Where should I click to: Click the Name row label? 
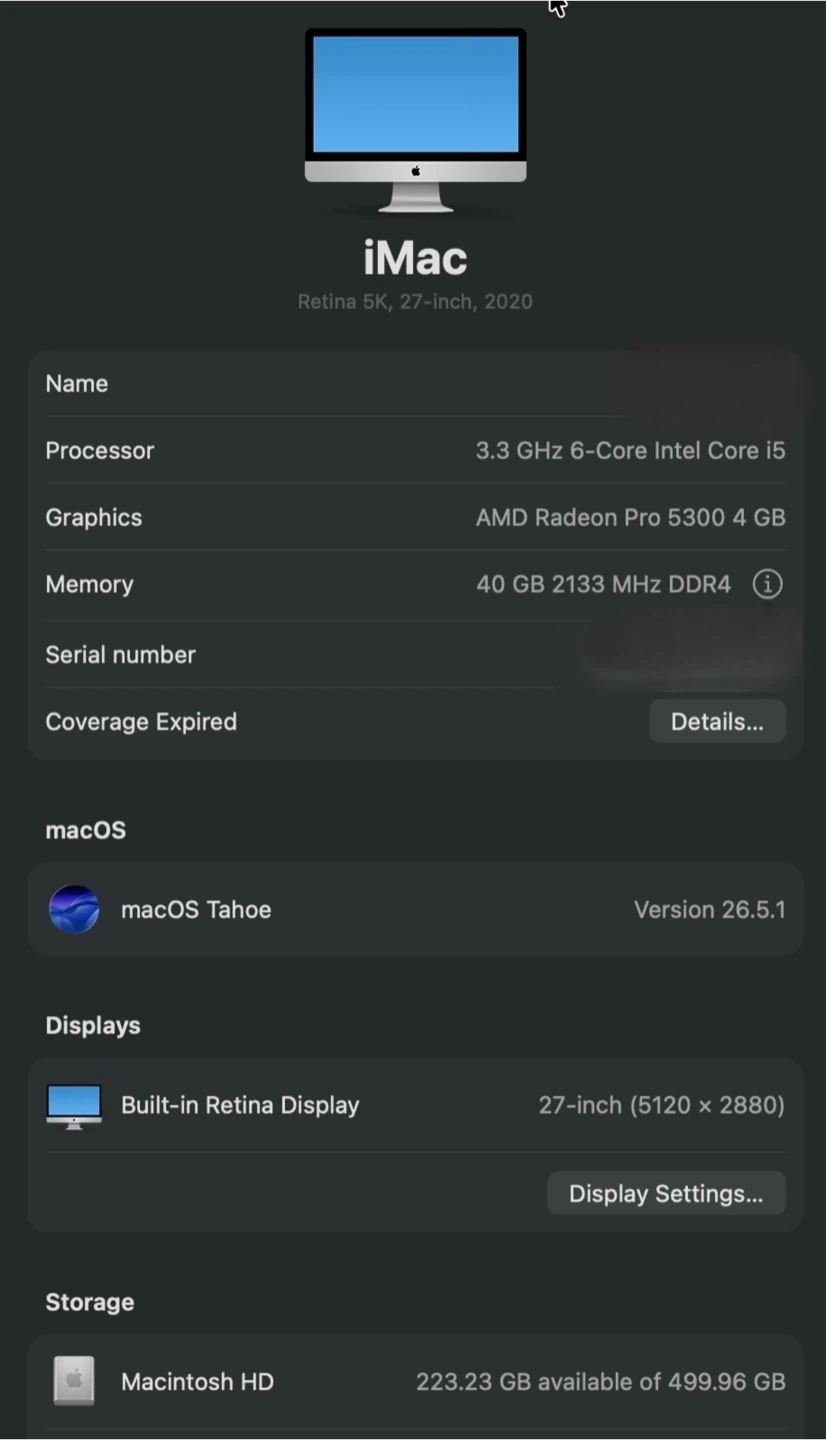77,383
